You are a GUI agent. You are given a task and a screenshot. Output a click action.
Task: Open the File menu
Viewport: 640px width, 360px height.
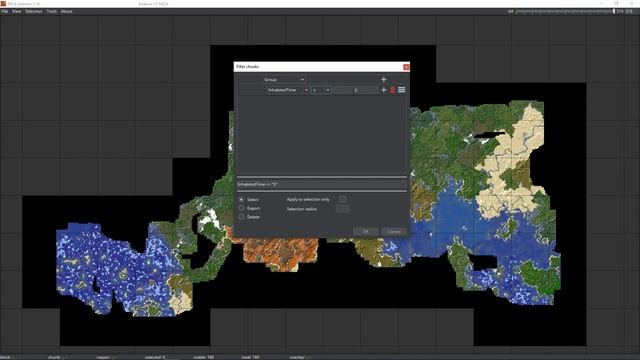[x=5, y=11]
